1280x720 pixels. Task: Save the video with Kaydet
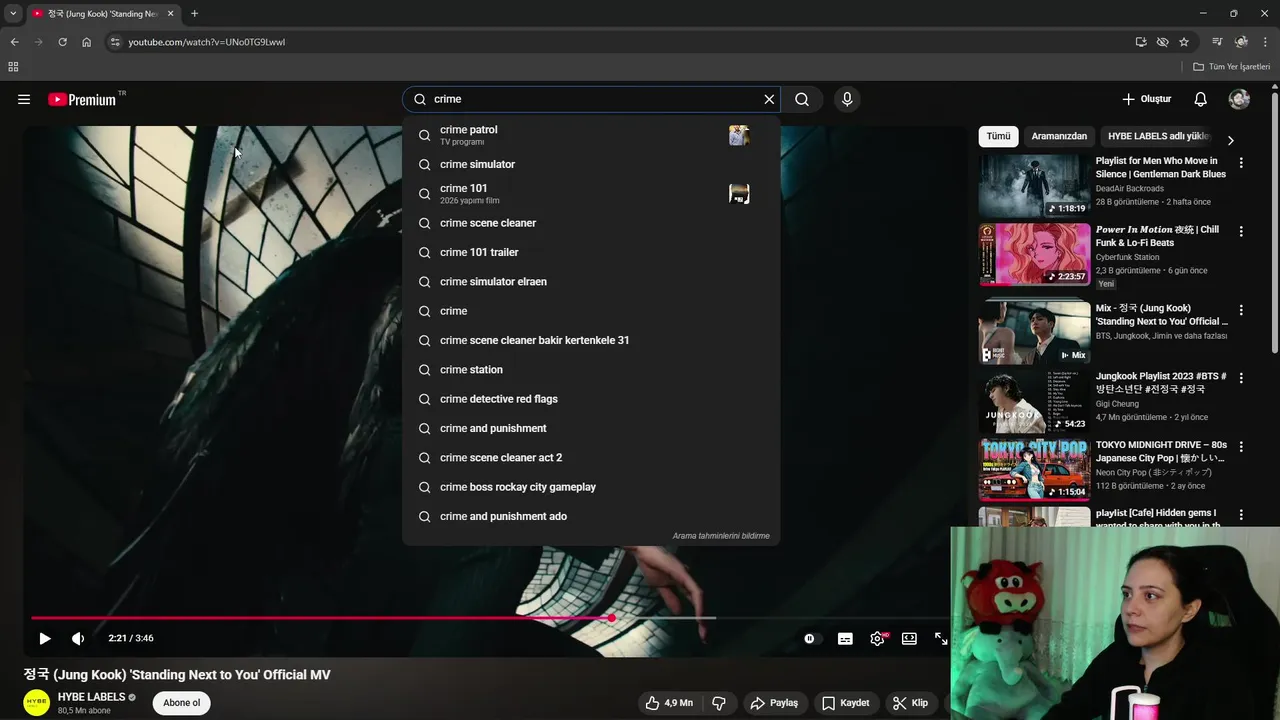[846, 703]
